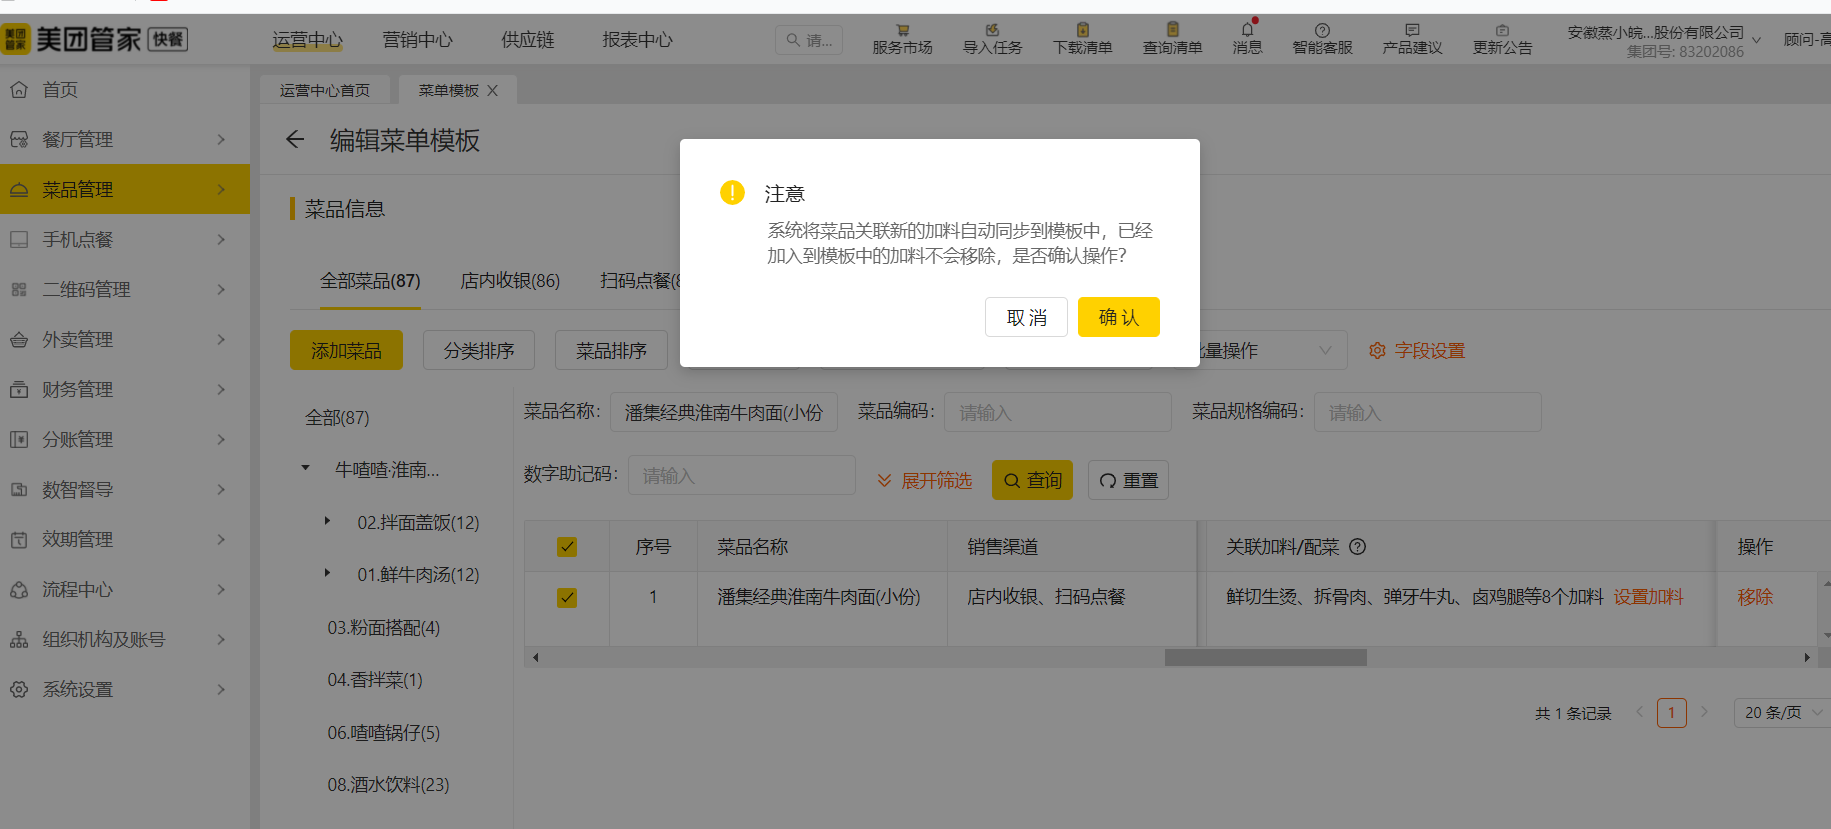Screen dimensions: 1831x829
Task: Expand the 02.拌面盖饭 category tree node
Action: coord(327,521)
